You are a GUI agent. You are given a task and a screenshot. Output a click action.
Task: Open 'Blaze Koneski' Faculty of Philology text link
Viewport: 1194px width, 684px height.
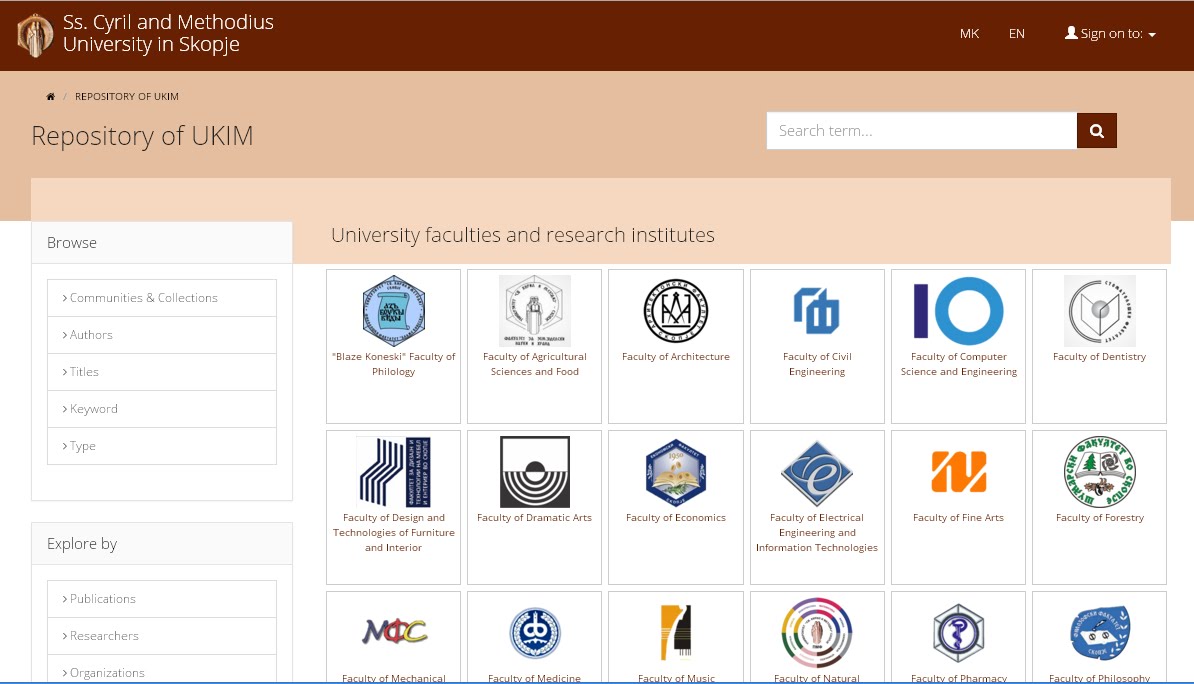tap(394, 364)
